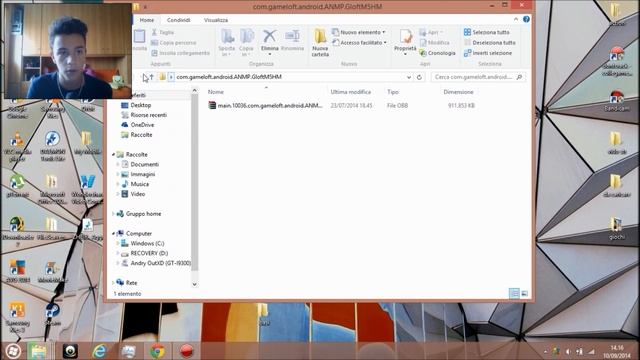Click Copia in ribbon button
Screen dimensions: 640x360
(246, 42)
